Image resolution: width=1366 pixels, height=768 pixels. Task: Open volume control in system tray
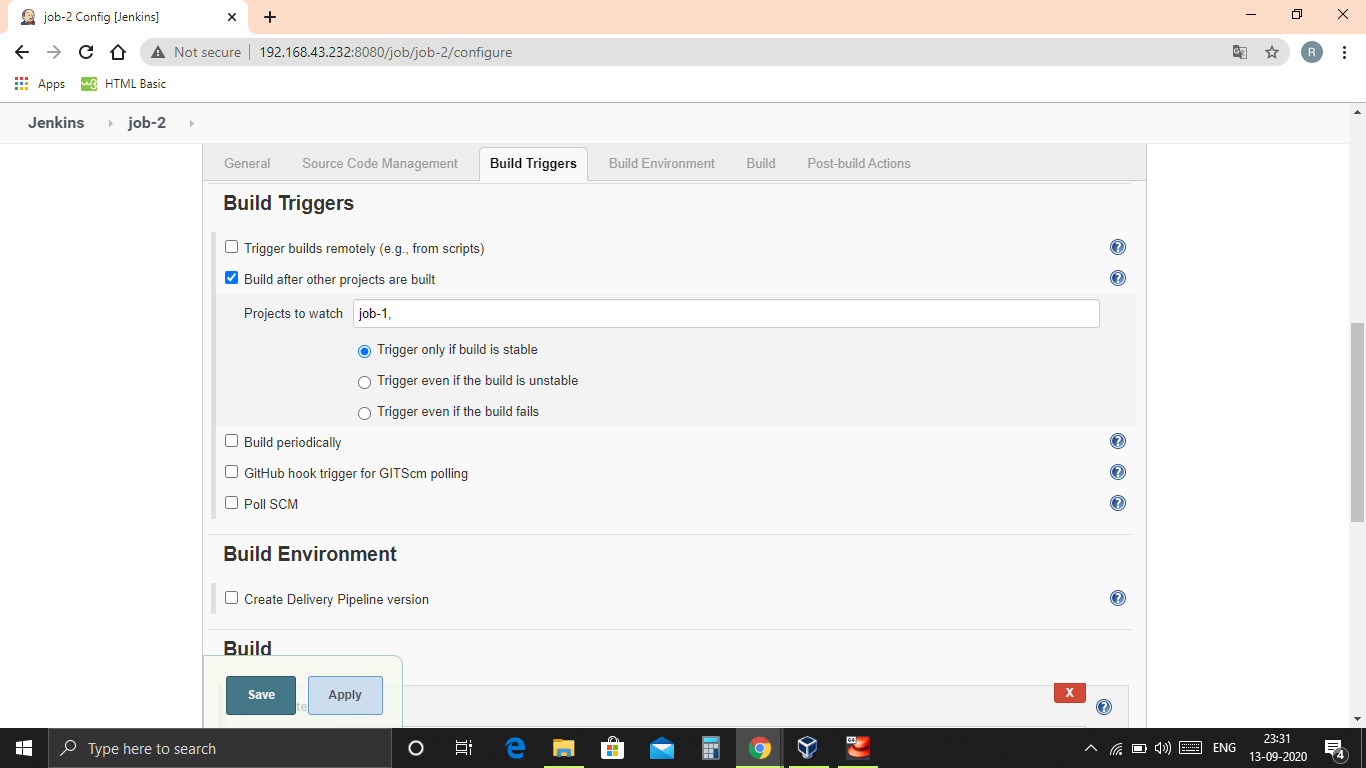[x=1162, y=748]
